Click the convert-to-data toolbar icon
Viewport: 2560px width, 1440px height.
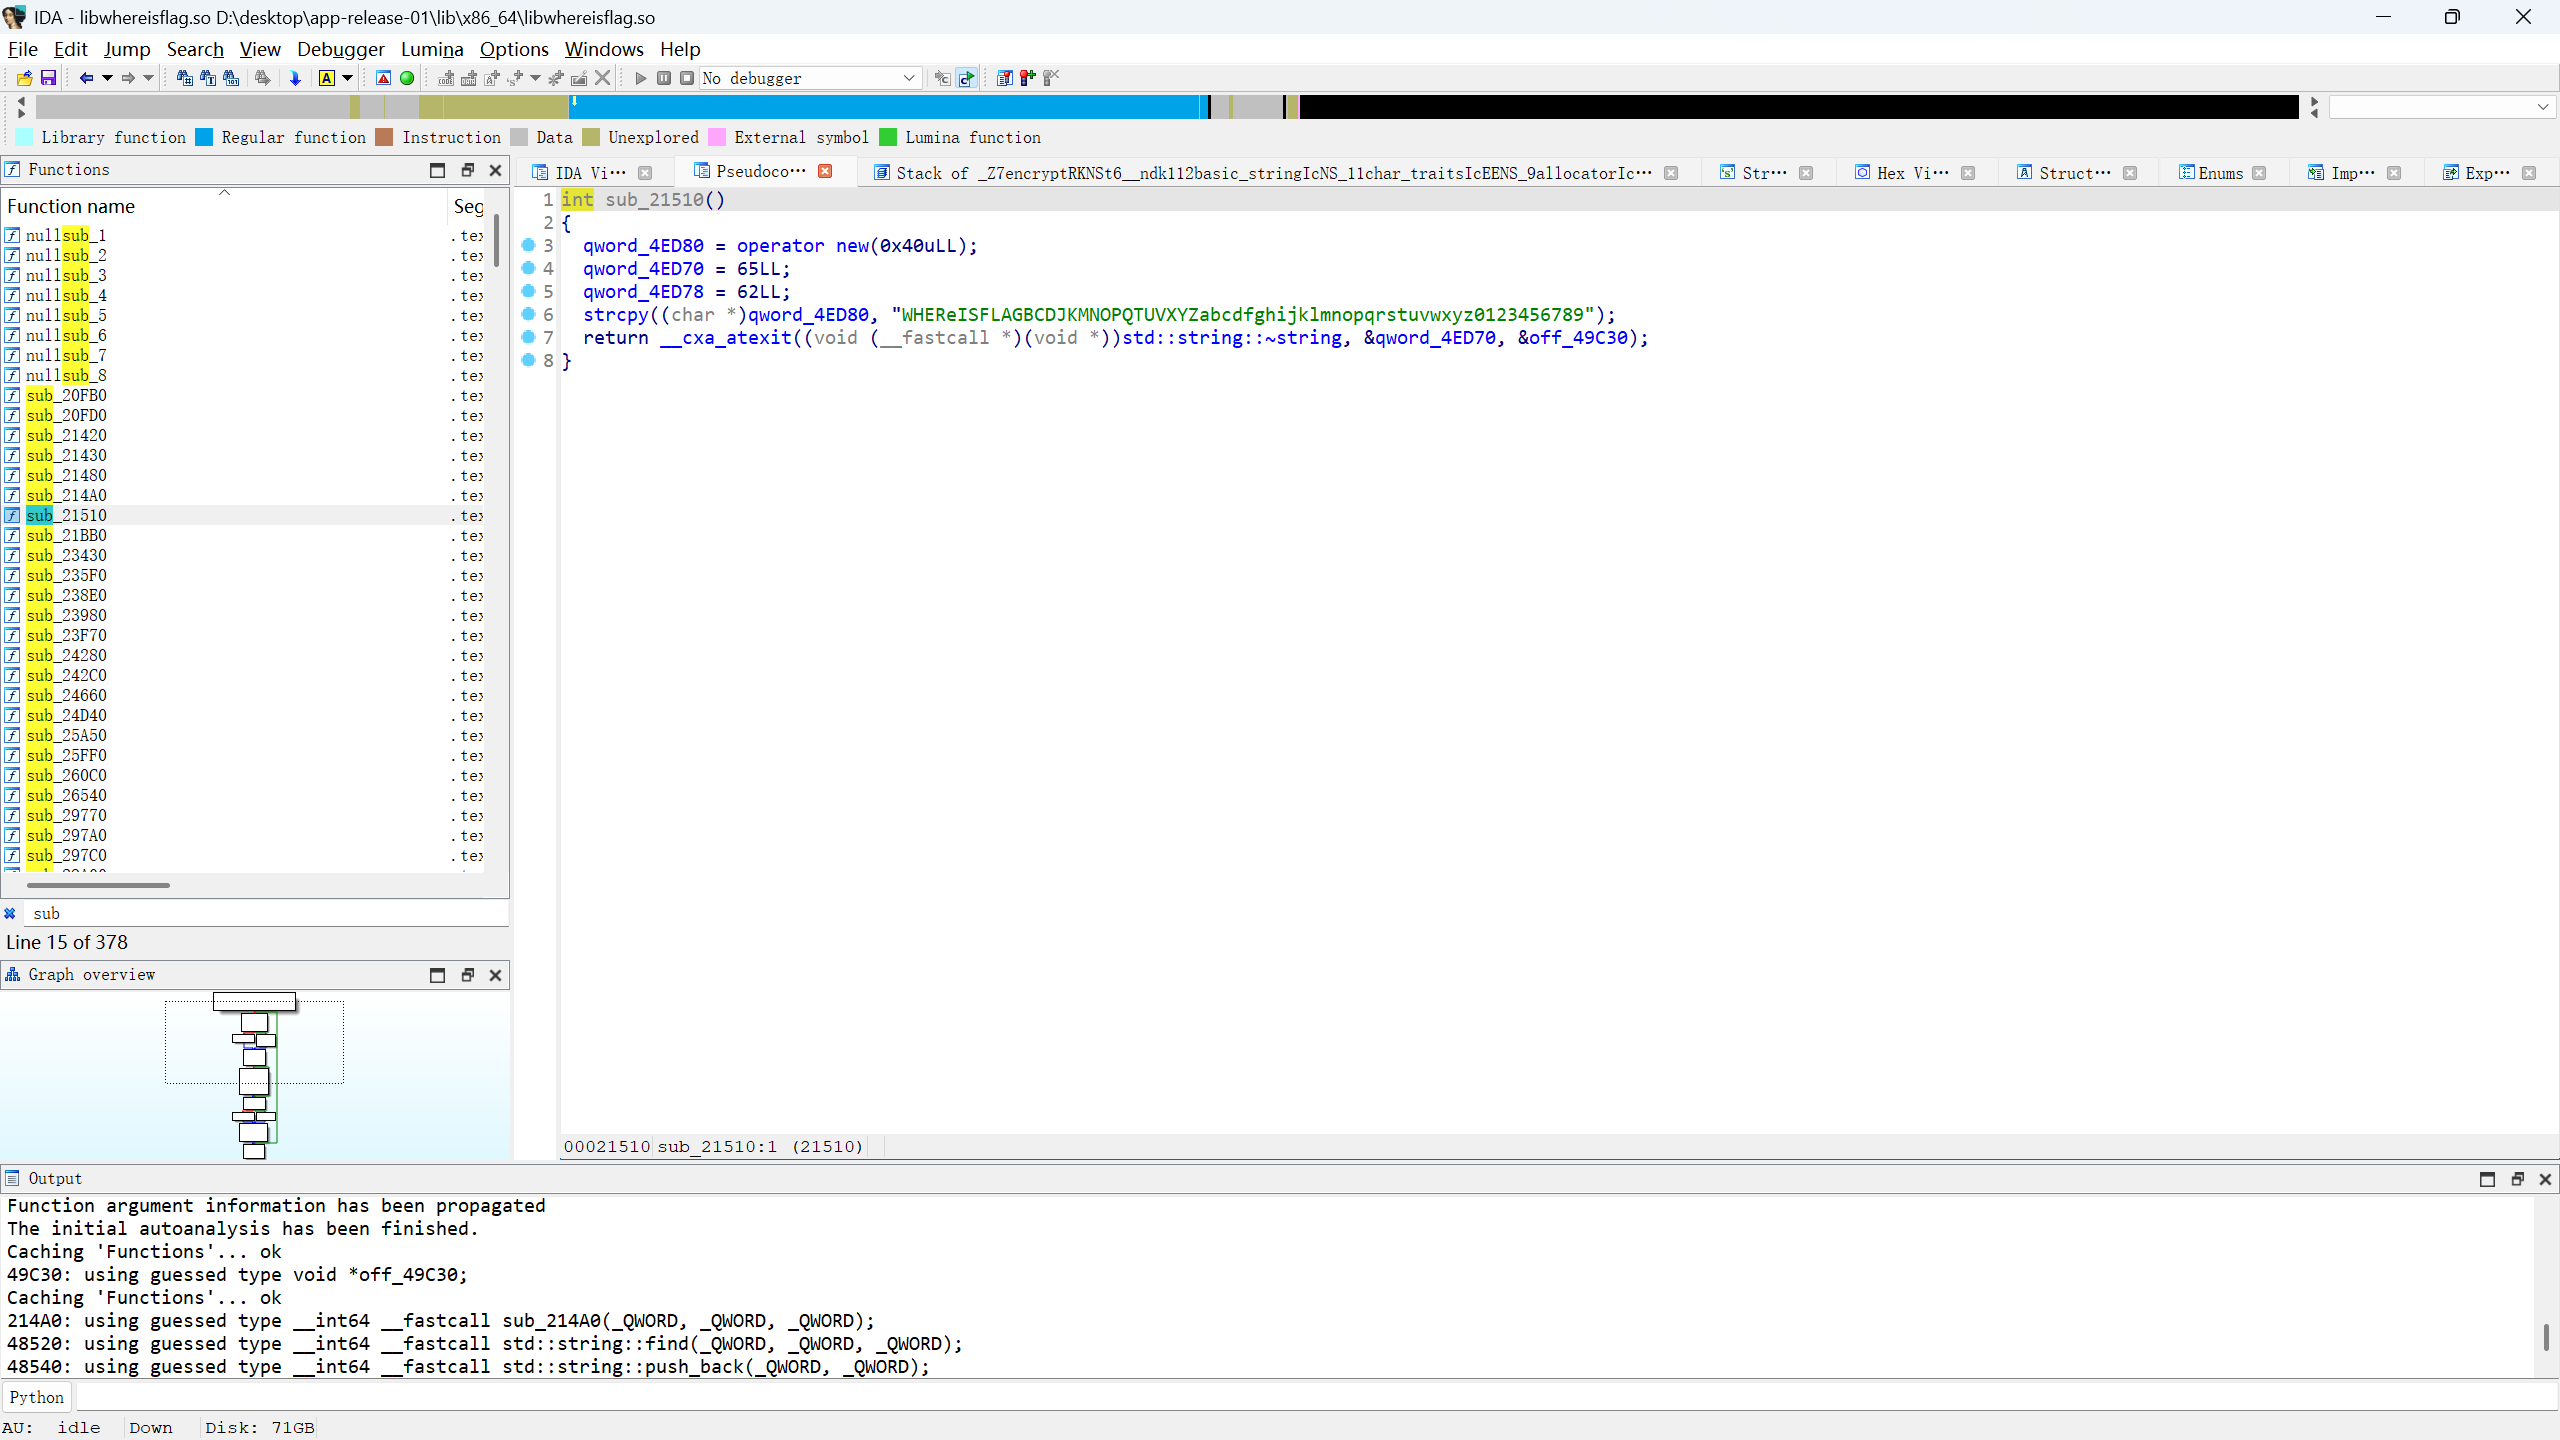[x=468, y=78]
